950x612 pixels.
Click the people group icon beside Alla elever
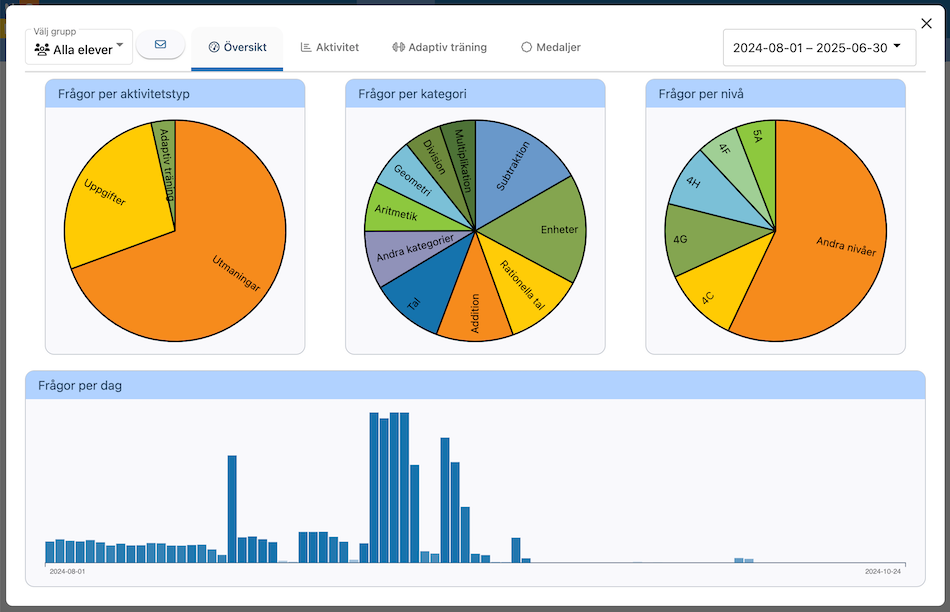pyautogui.click(x=42, y=50)
